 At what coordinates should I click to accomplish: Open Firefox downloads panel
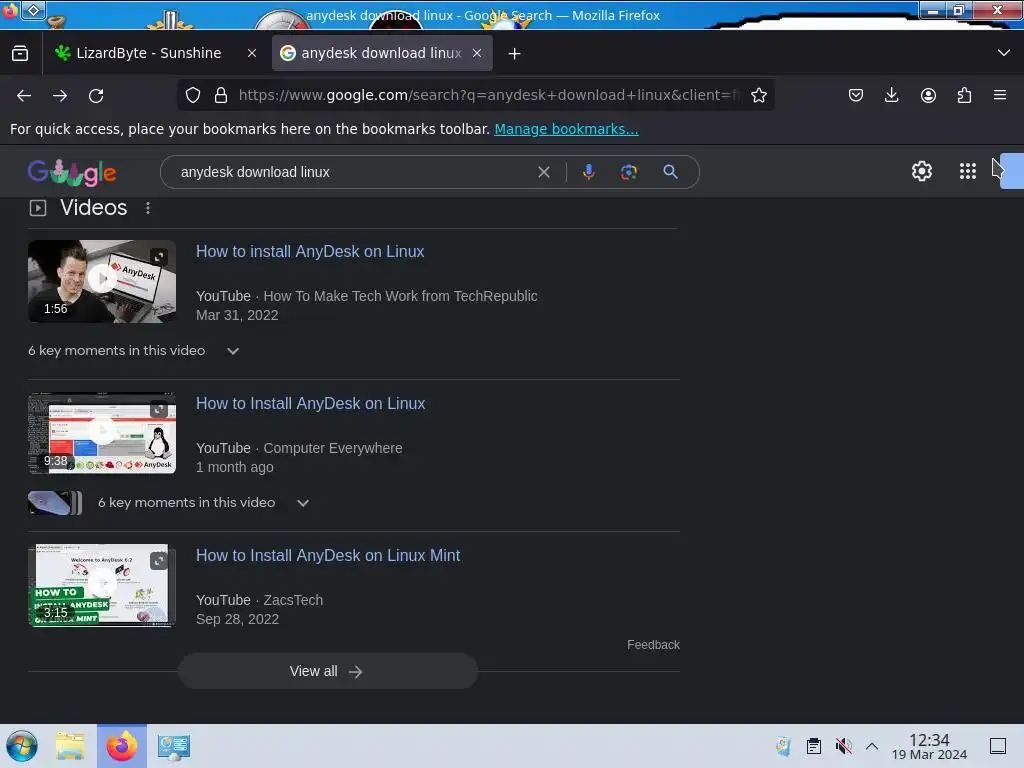coord(891,95)
